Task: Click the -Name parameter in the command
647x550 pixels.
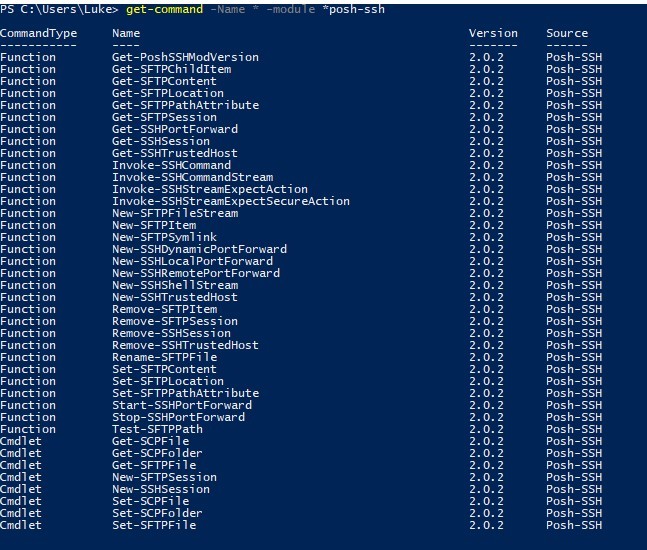Action: coord(227,9)
